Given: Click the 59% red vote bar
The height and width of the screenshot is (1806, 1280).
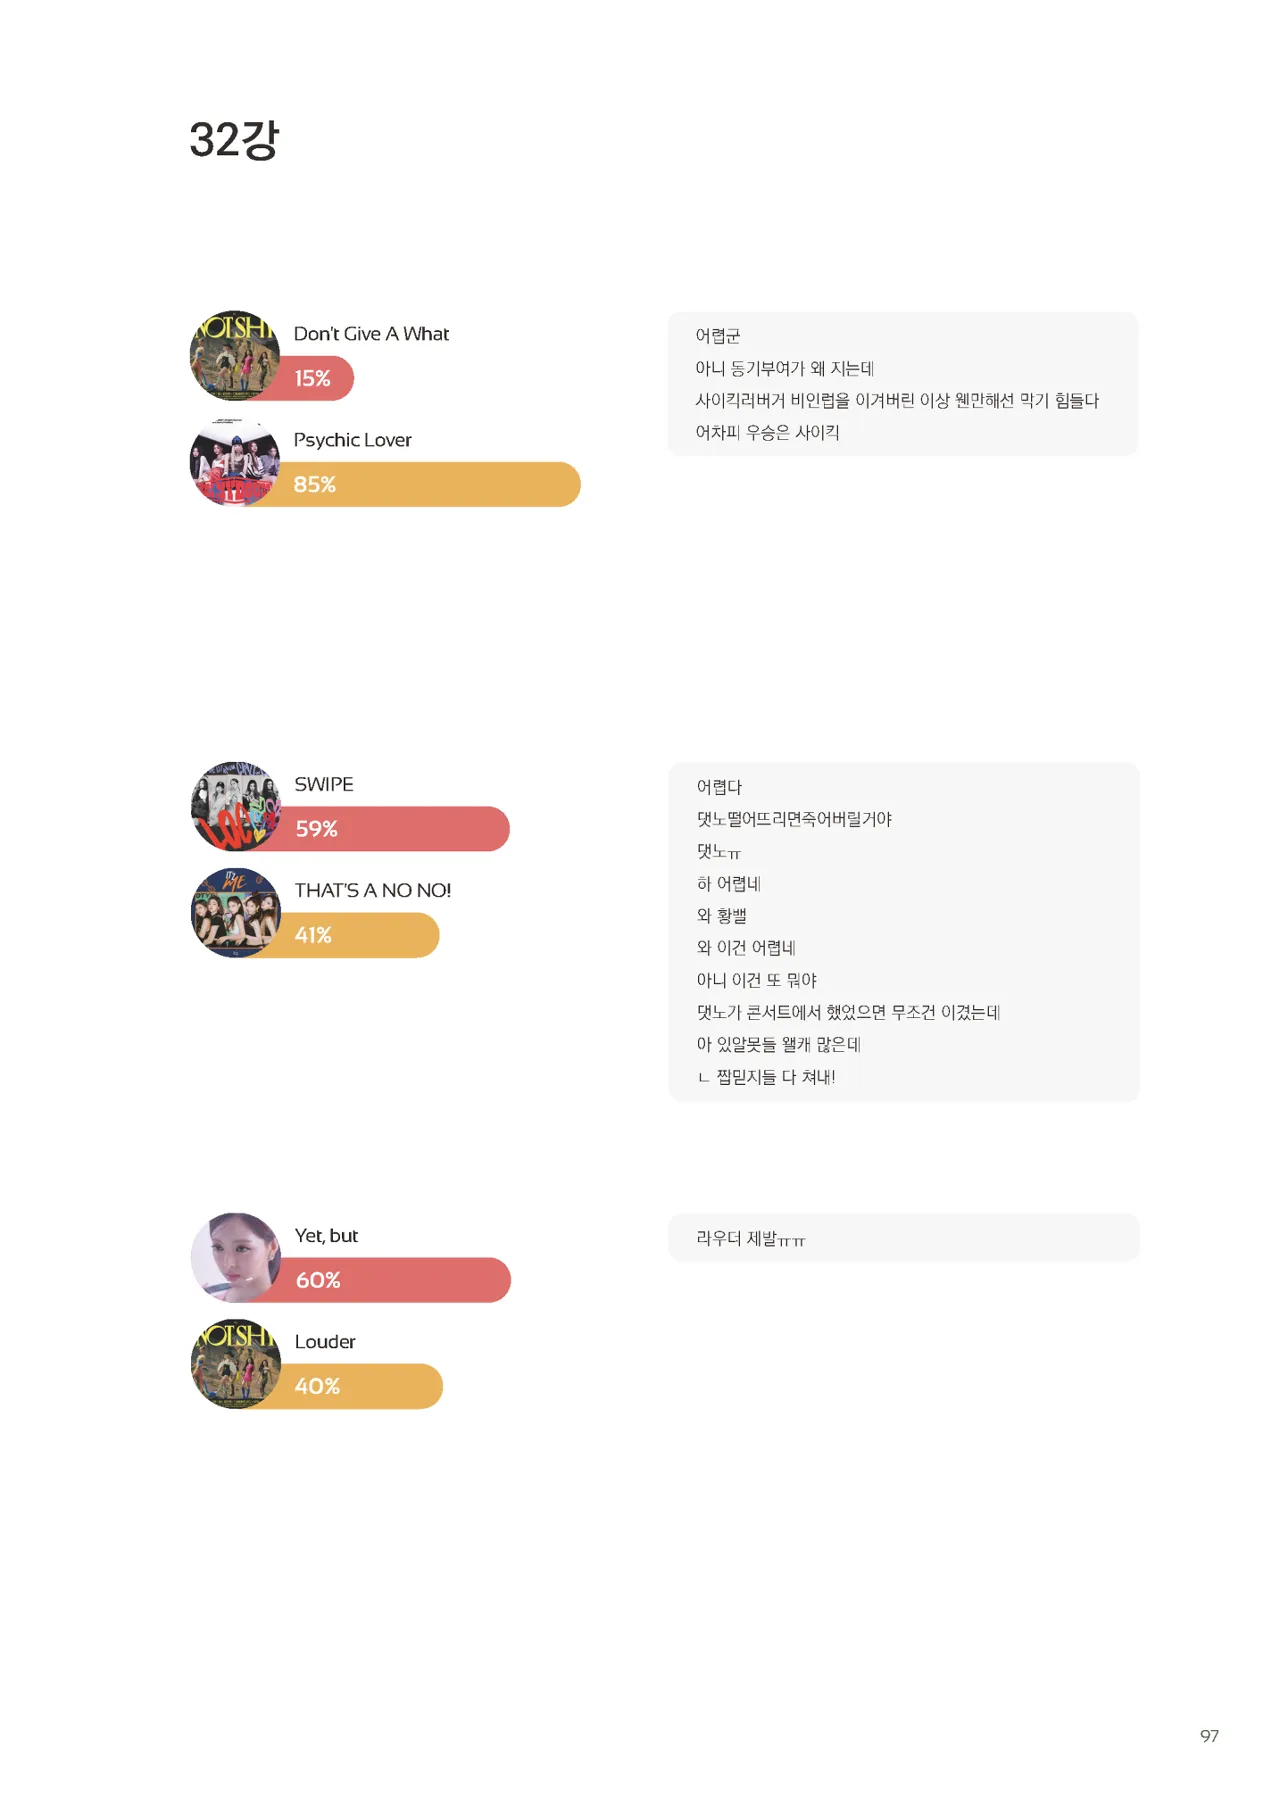Looking at the screenshot, I should click(400, 829).
